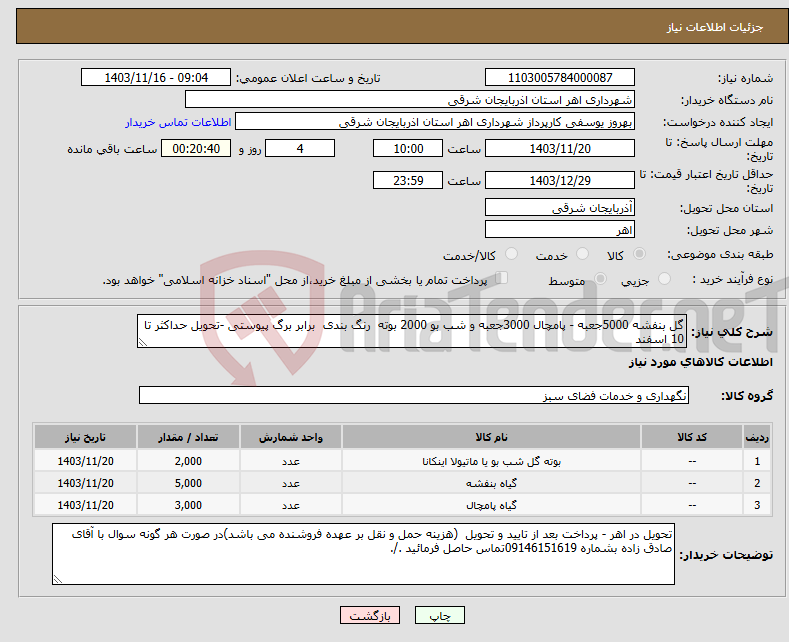Viewport: 789px width, 642px height.
Task: Click the need date in row 2
Action: pos(85,484)
